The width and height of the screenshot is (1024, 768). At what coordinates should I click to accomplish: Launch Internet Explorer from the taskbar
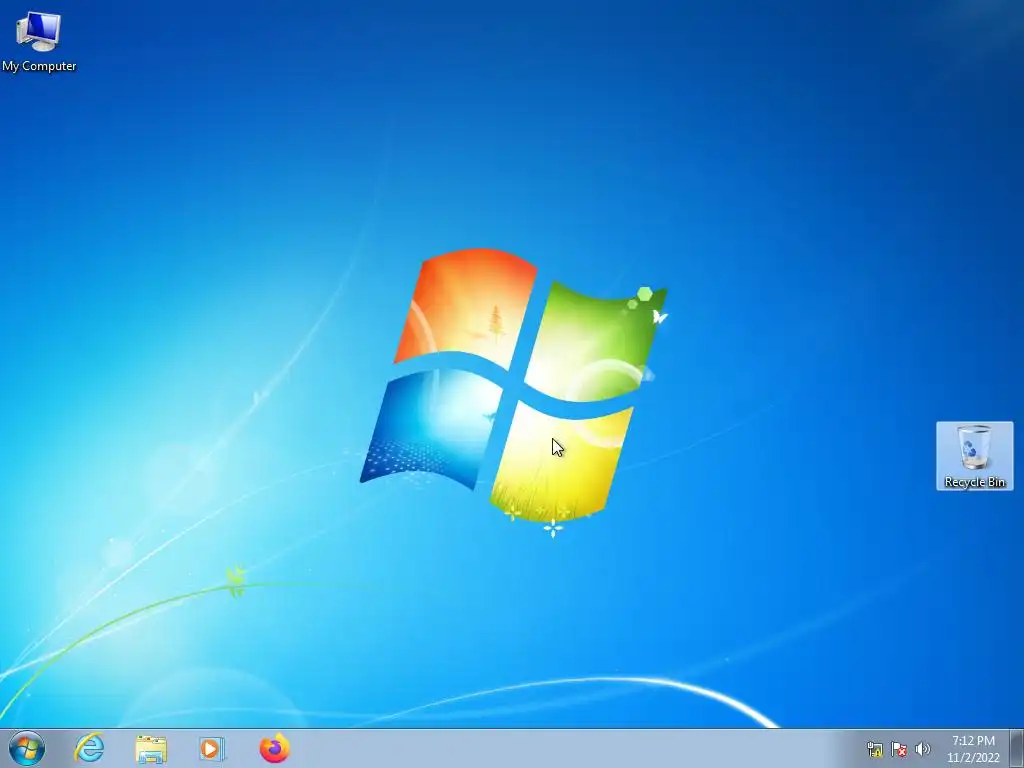coord(89,748)
